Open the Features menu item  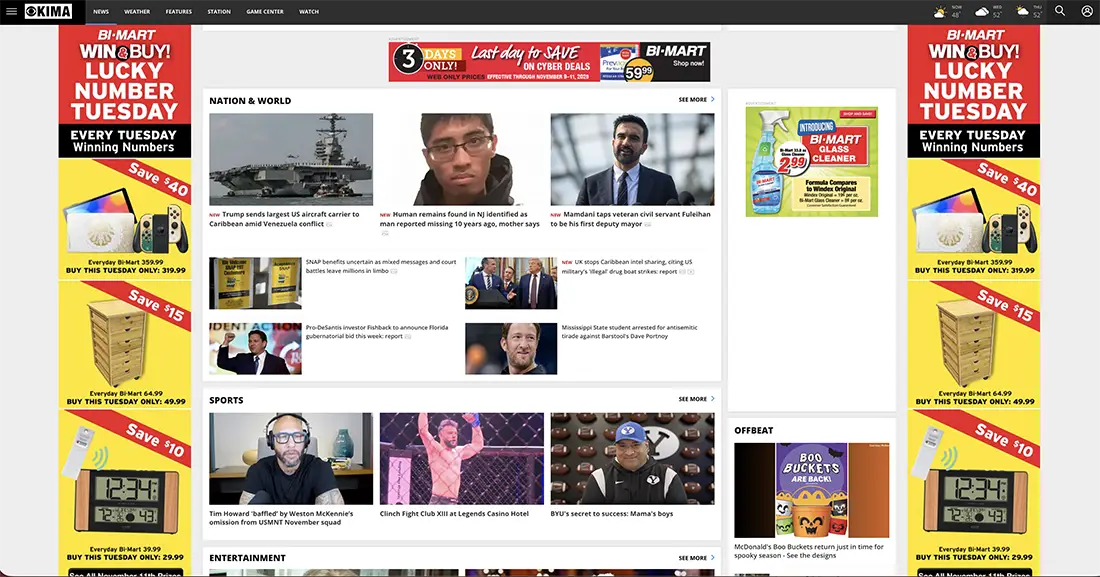(x=179, y=12)
